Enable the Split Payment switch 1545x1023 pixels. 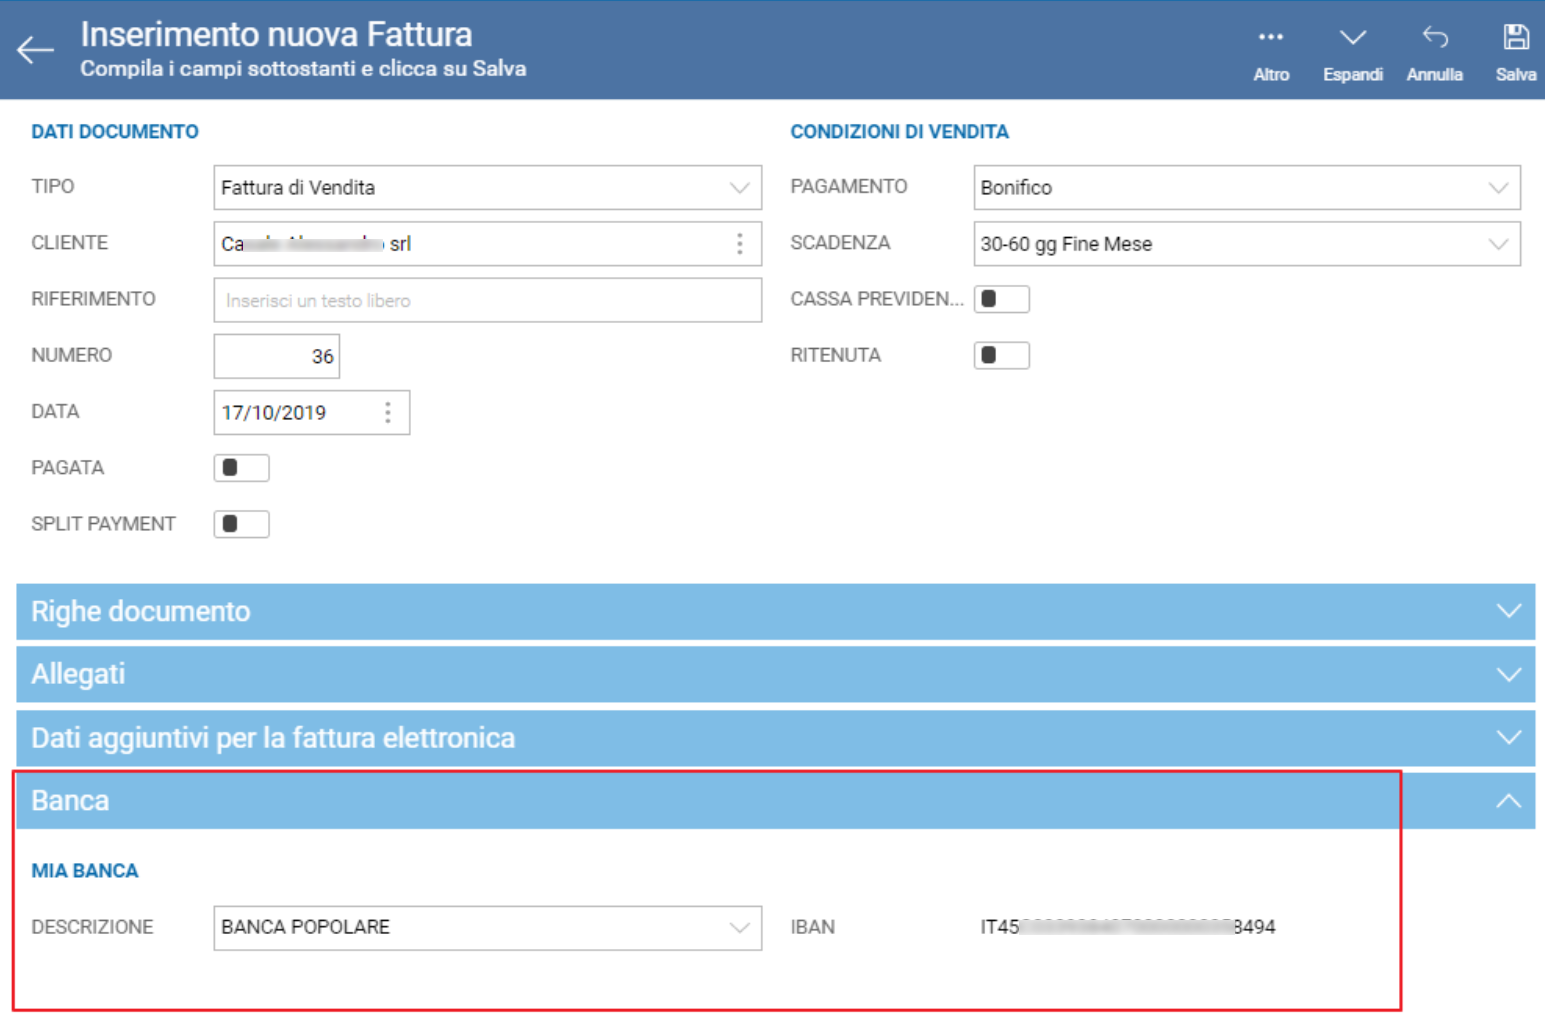pos(241,524)
